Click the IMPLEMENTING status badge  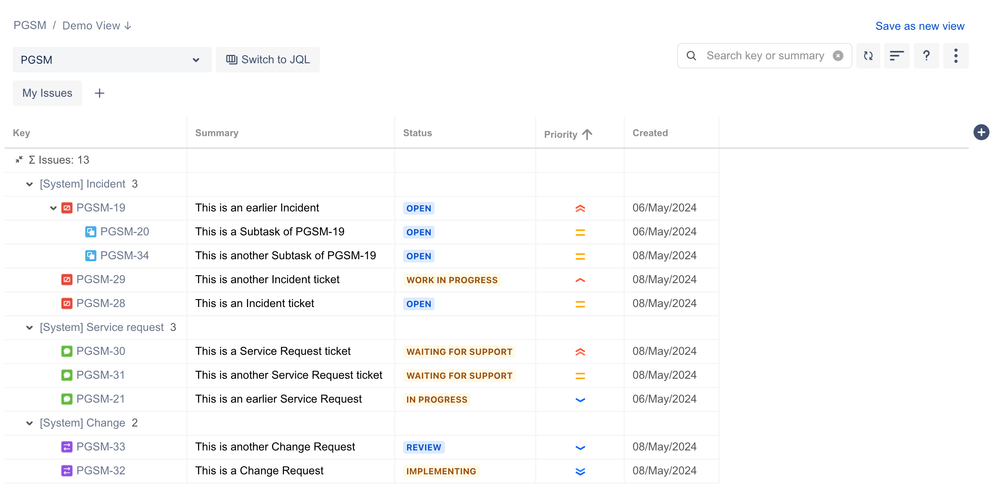(x=441, y=471)
